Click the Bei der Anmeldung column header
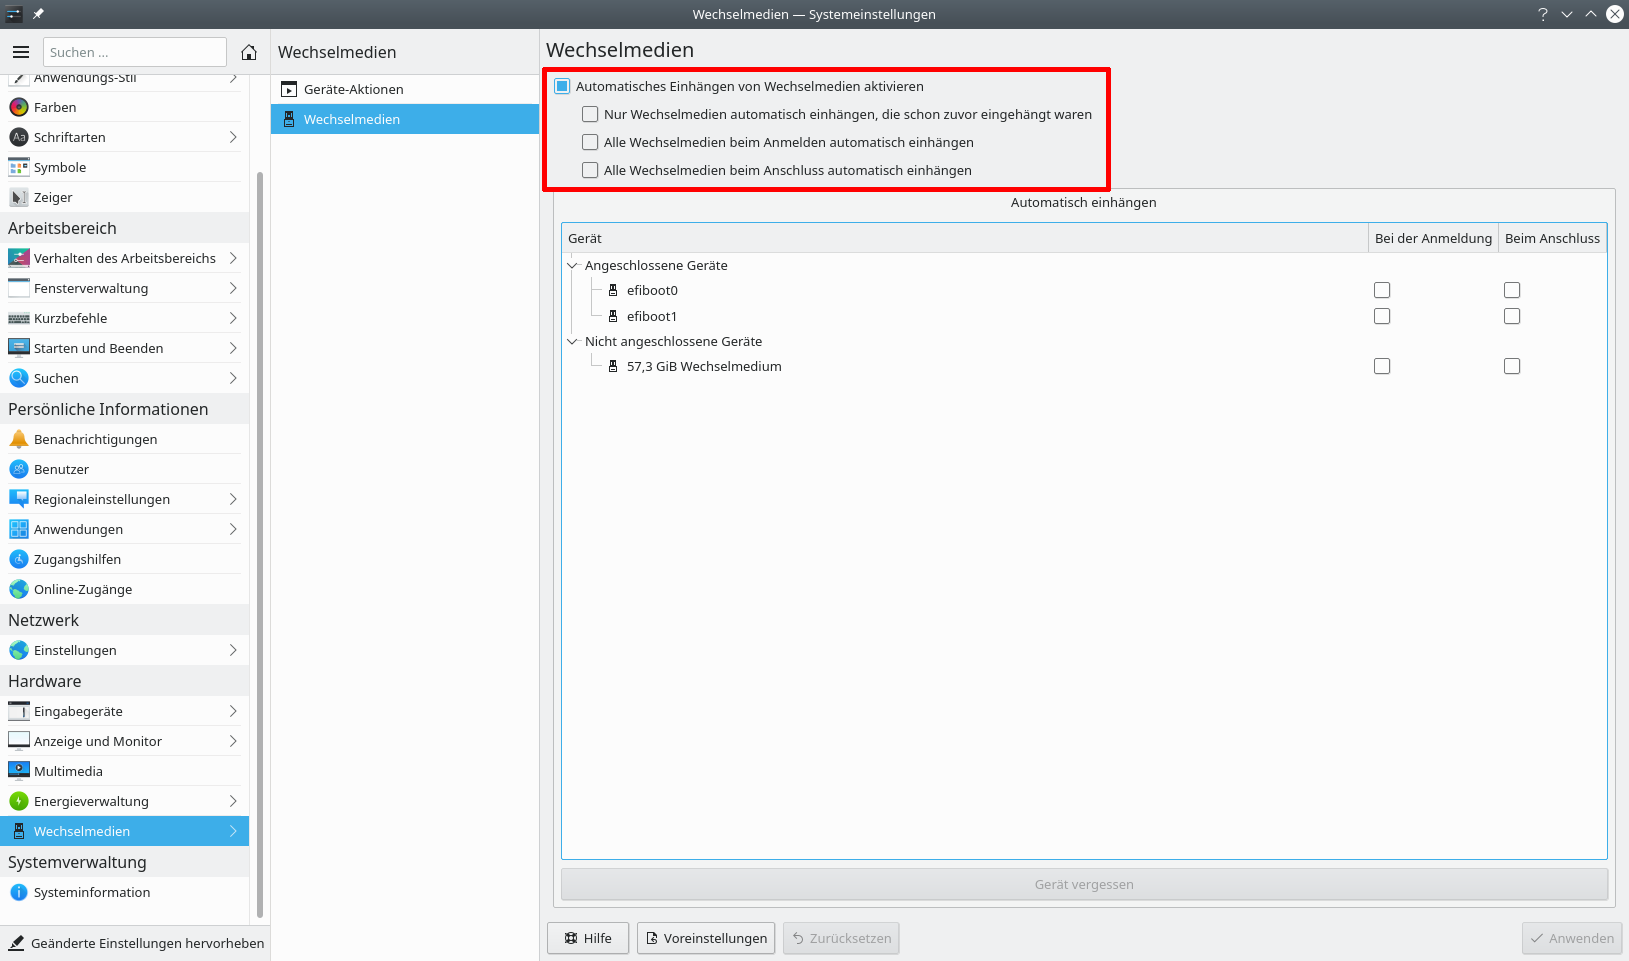The height and width of the screenshot is (961, 1629). click(x=1433, y=238)
